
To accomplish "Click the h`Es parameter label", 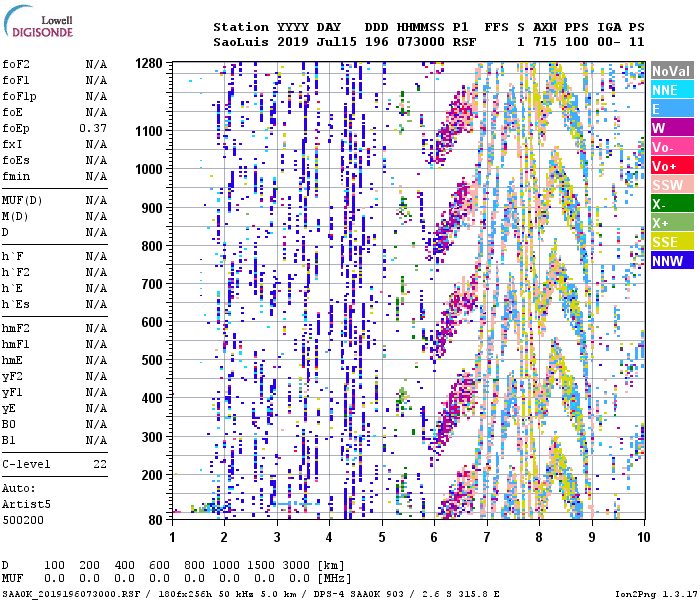I will pyautogui.click(x=16, y=304).
